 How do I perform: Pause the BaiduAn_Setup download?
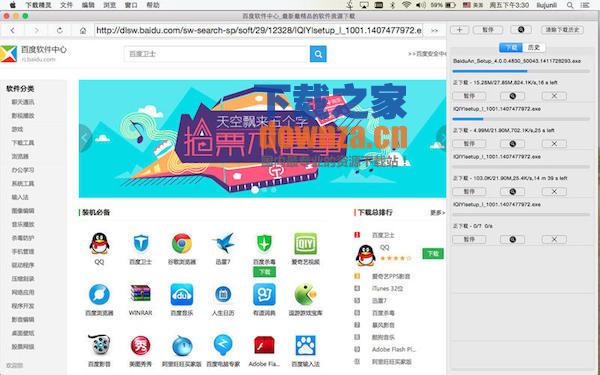coord(469,96)
